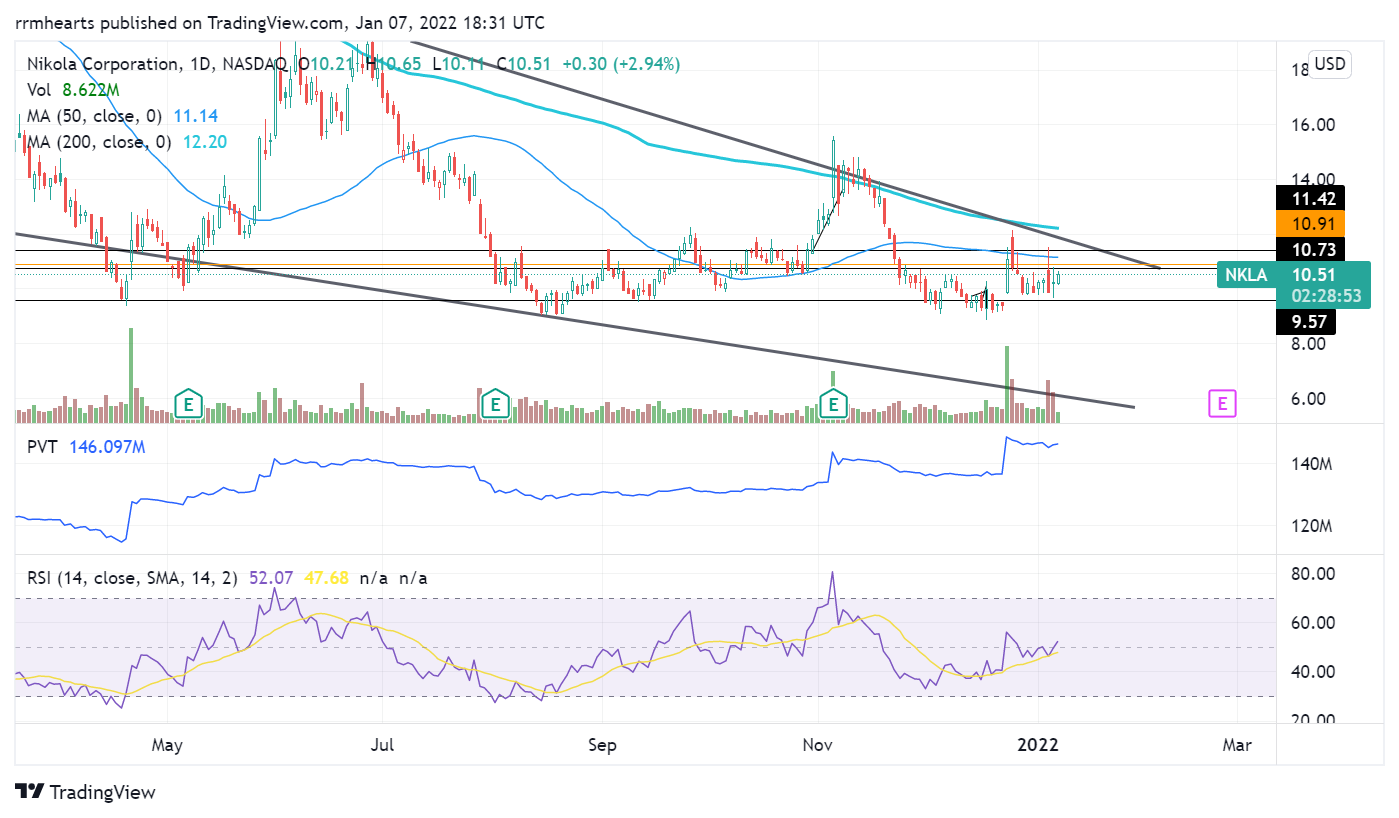Click the PVT value 146.097M
This screenshot has height=818, width=1399.
tap(107, 447)
